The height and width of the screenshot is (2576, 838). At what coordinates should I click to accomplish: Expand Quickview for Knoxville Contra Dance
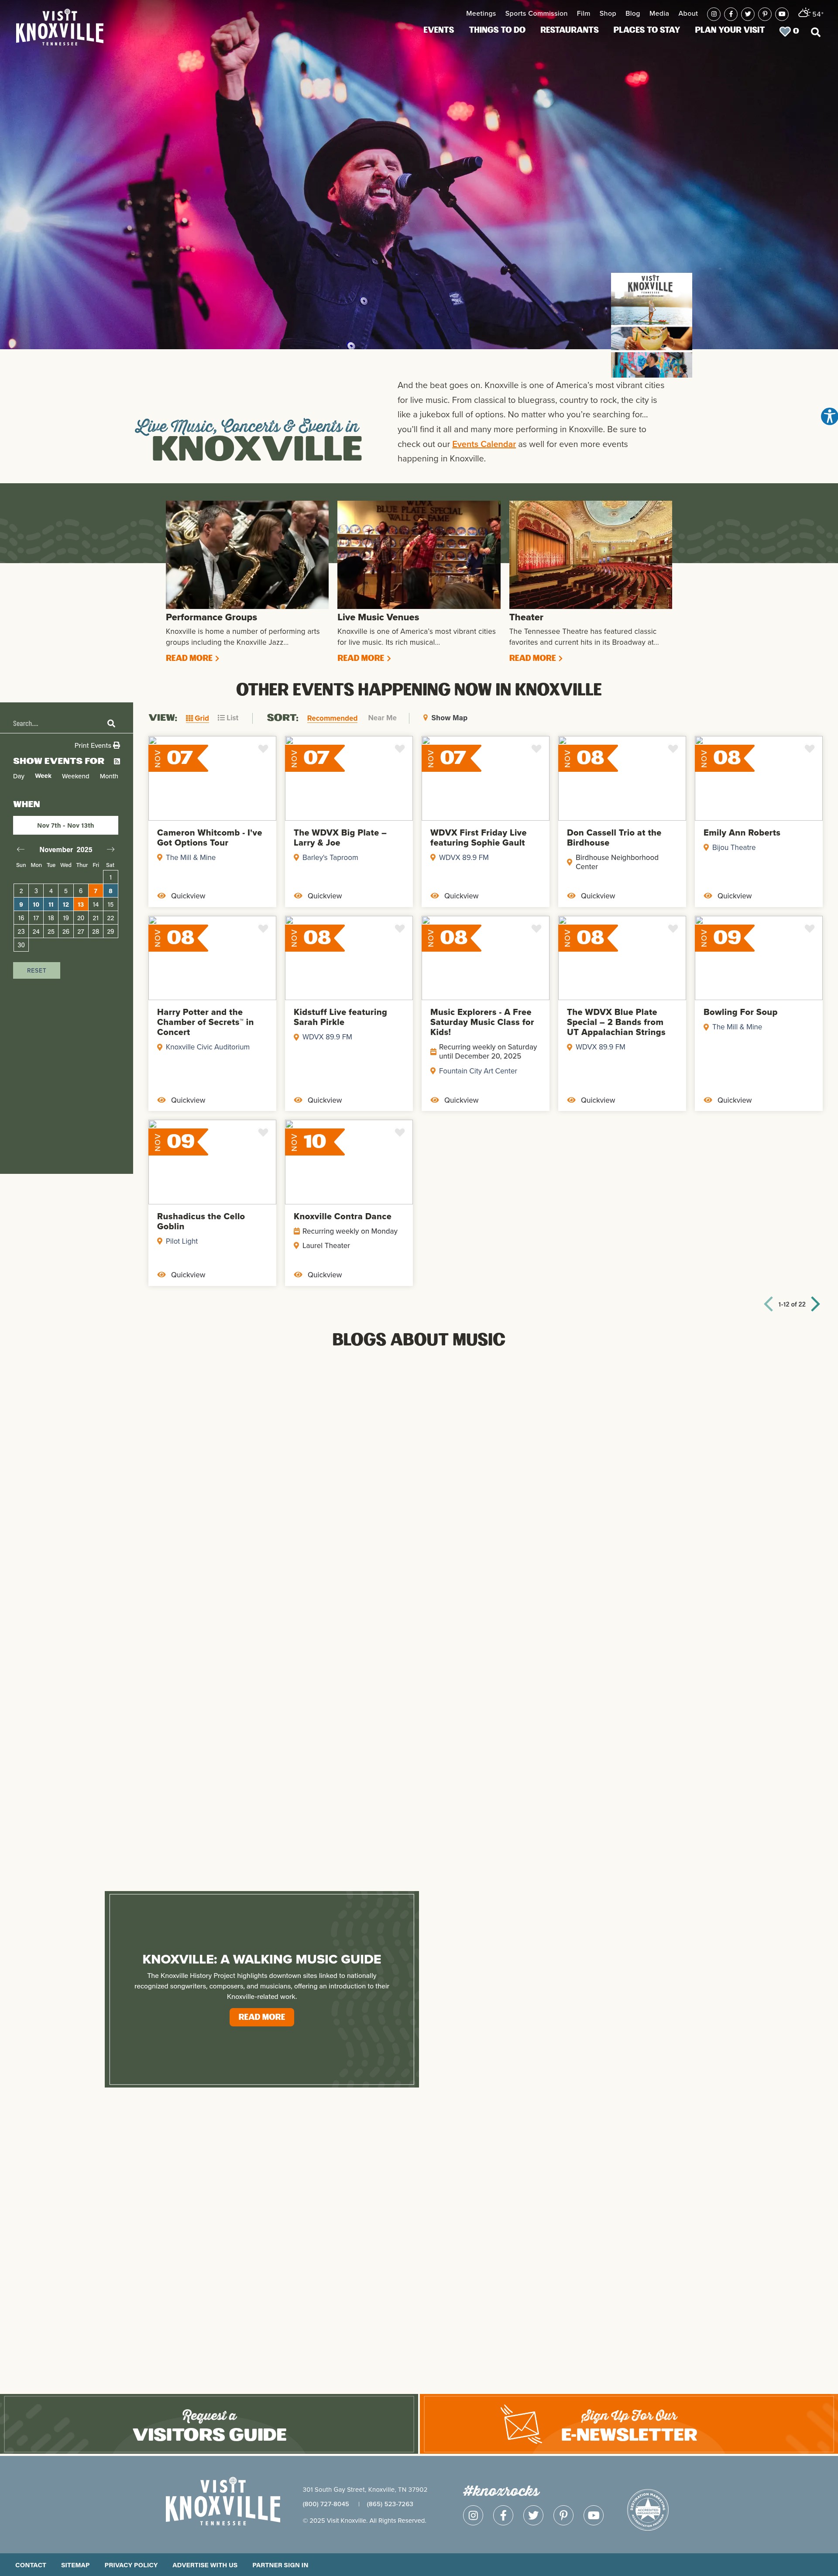click(318, 1275)
